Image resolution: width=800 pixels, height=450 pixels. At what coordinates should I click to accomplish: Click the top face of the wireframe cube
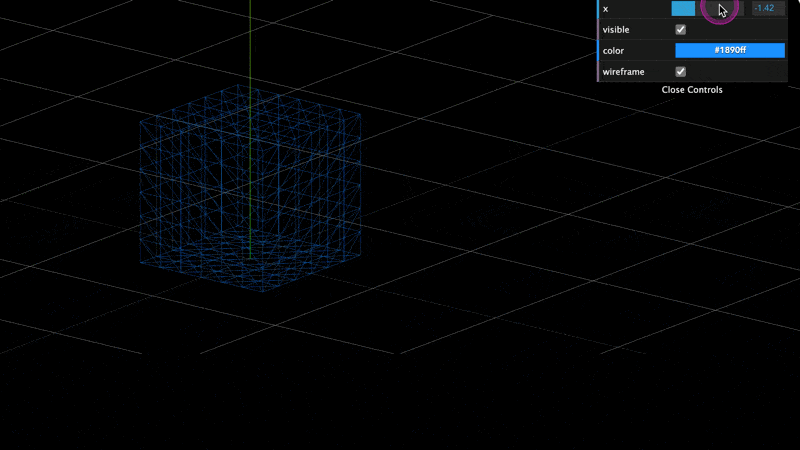pos(250,108)
